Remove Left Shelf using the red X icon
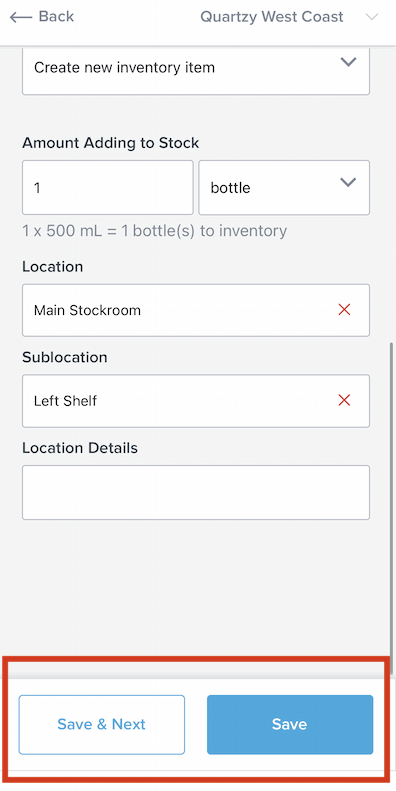This screenshot has width=396, height=791. pyautogui.click(x=345, y=401)
